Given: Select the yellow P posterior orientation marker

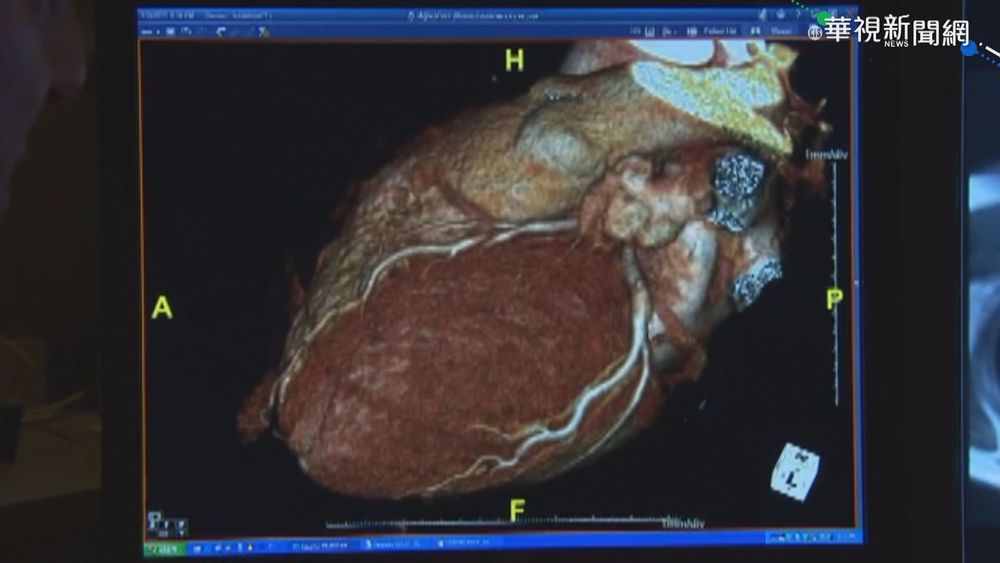Looking at the screenshot, I should (834, 299).
